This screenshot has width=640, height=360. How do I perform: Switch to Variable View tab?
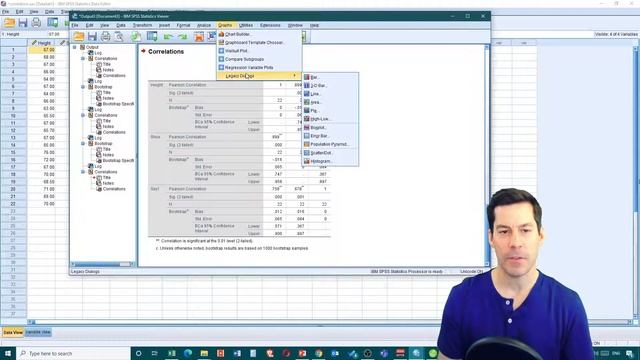click(38, 333)
